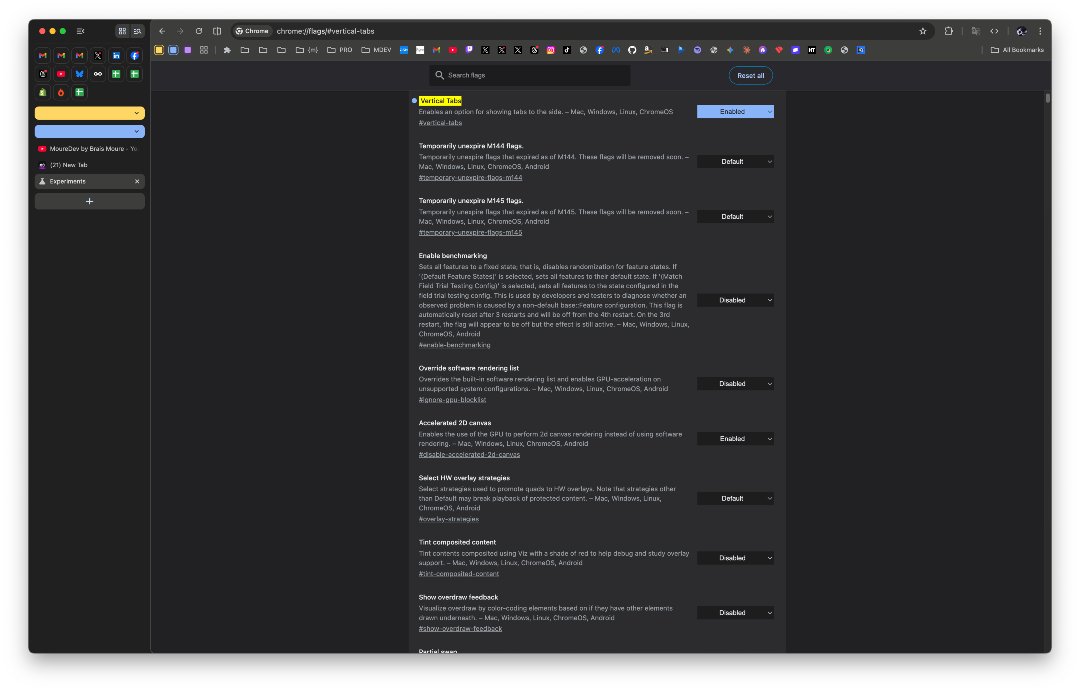Open the pinned LinkedIn tab

click(x=116, y=56)
